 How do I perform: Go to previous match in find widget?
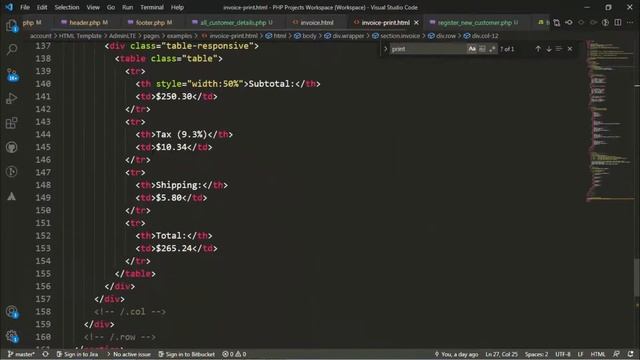(x=538, y=49)
